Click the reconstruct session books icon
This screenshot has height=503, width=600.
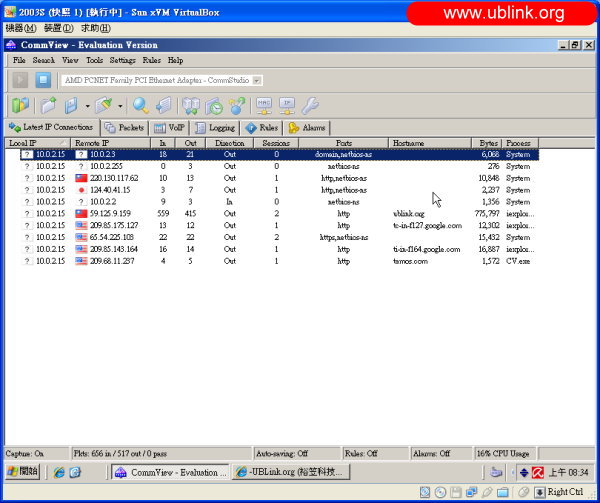click(x=191, y=106)
